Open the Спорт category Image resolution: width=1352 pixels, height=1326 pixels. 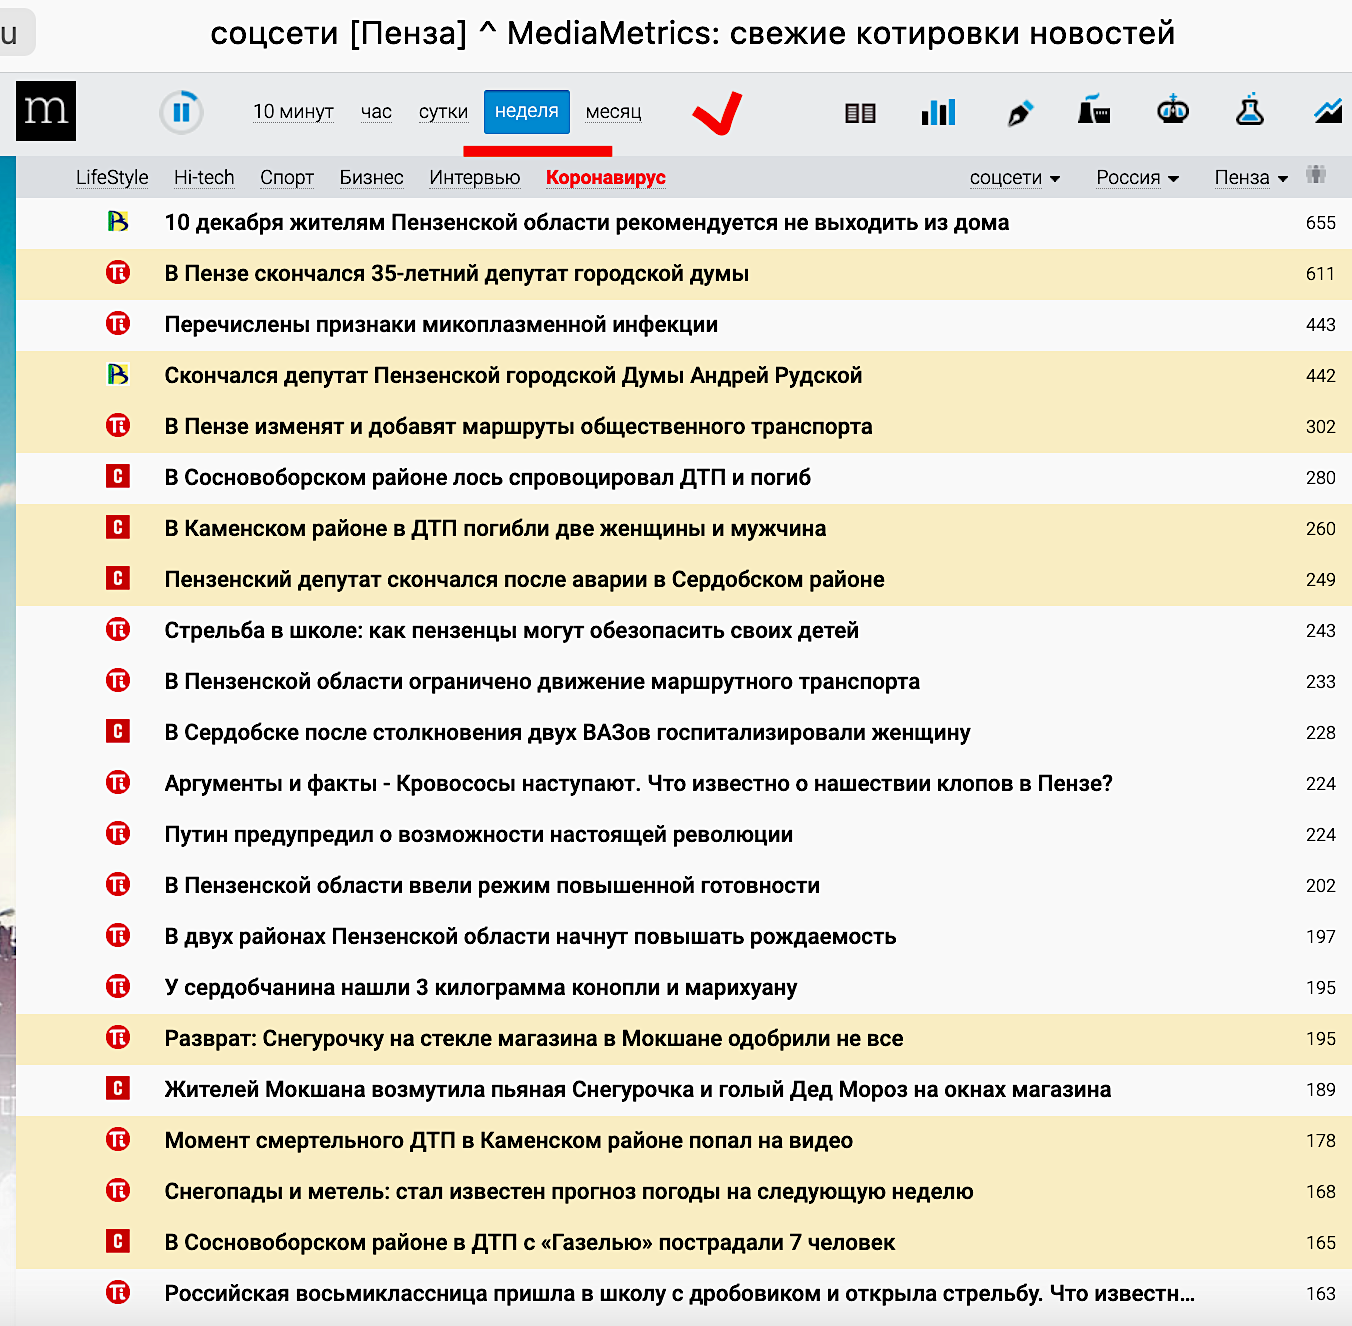tap(287, 177)
